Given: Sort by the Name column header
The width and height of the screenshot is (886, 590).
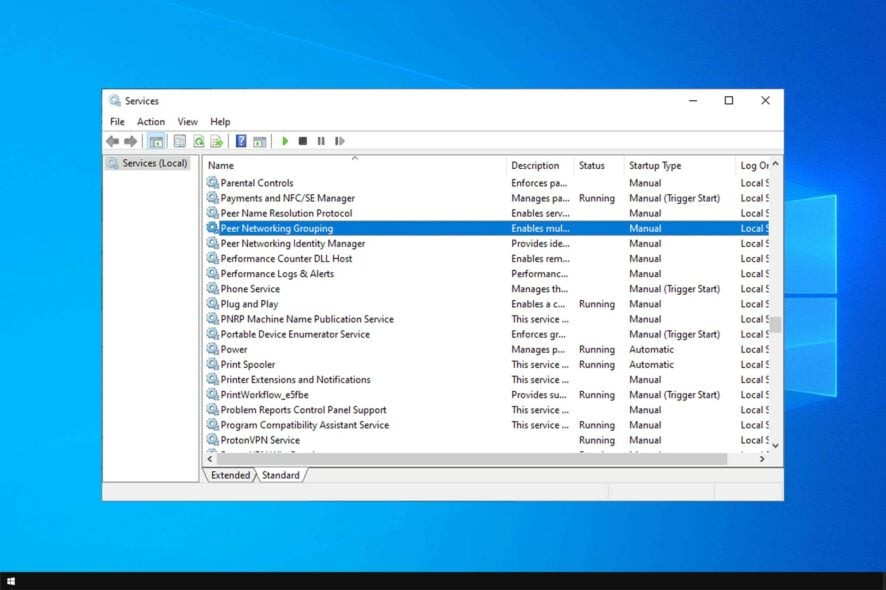Looking at the screenshot, I should tap(355, 165).
